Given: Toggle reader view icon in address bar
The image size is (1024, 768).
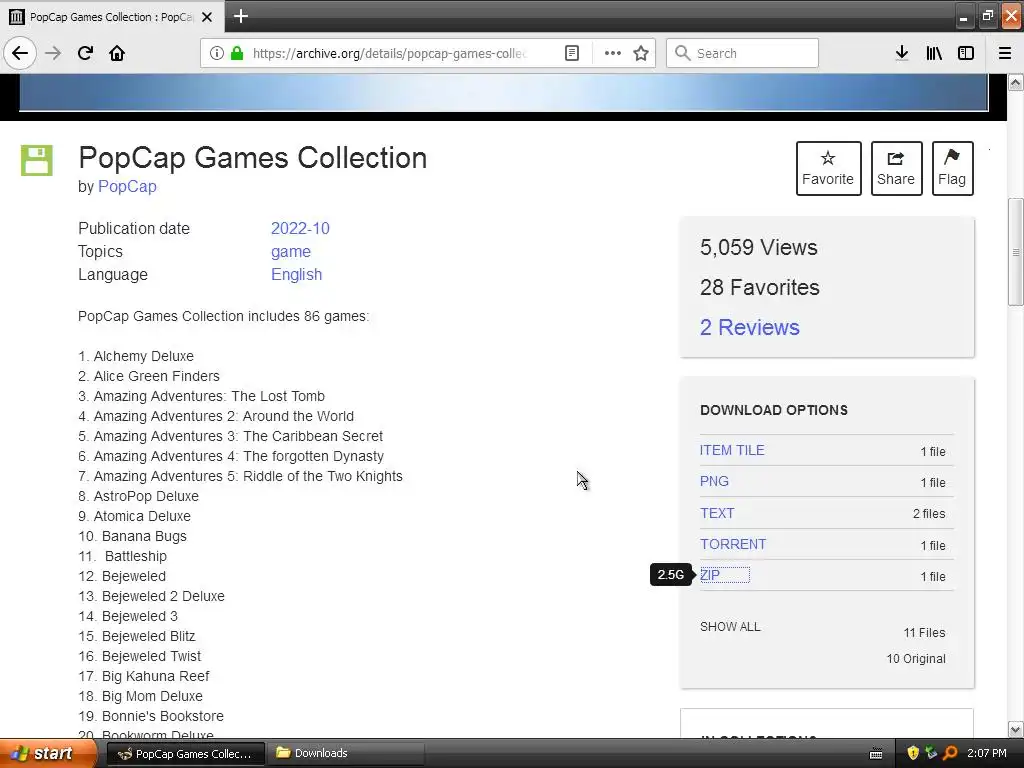Looking at the screenshot, I should click(571, 53).
